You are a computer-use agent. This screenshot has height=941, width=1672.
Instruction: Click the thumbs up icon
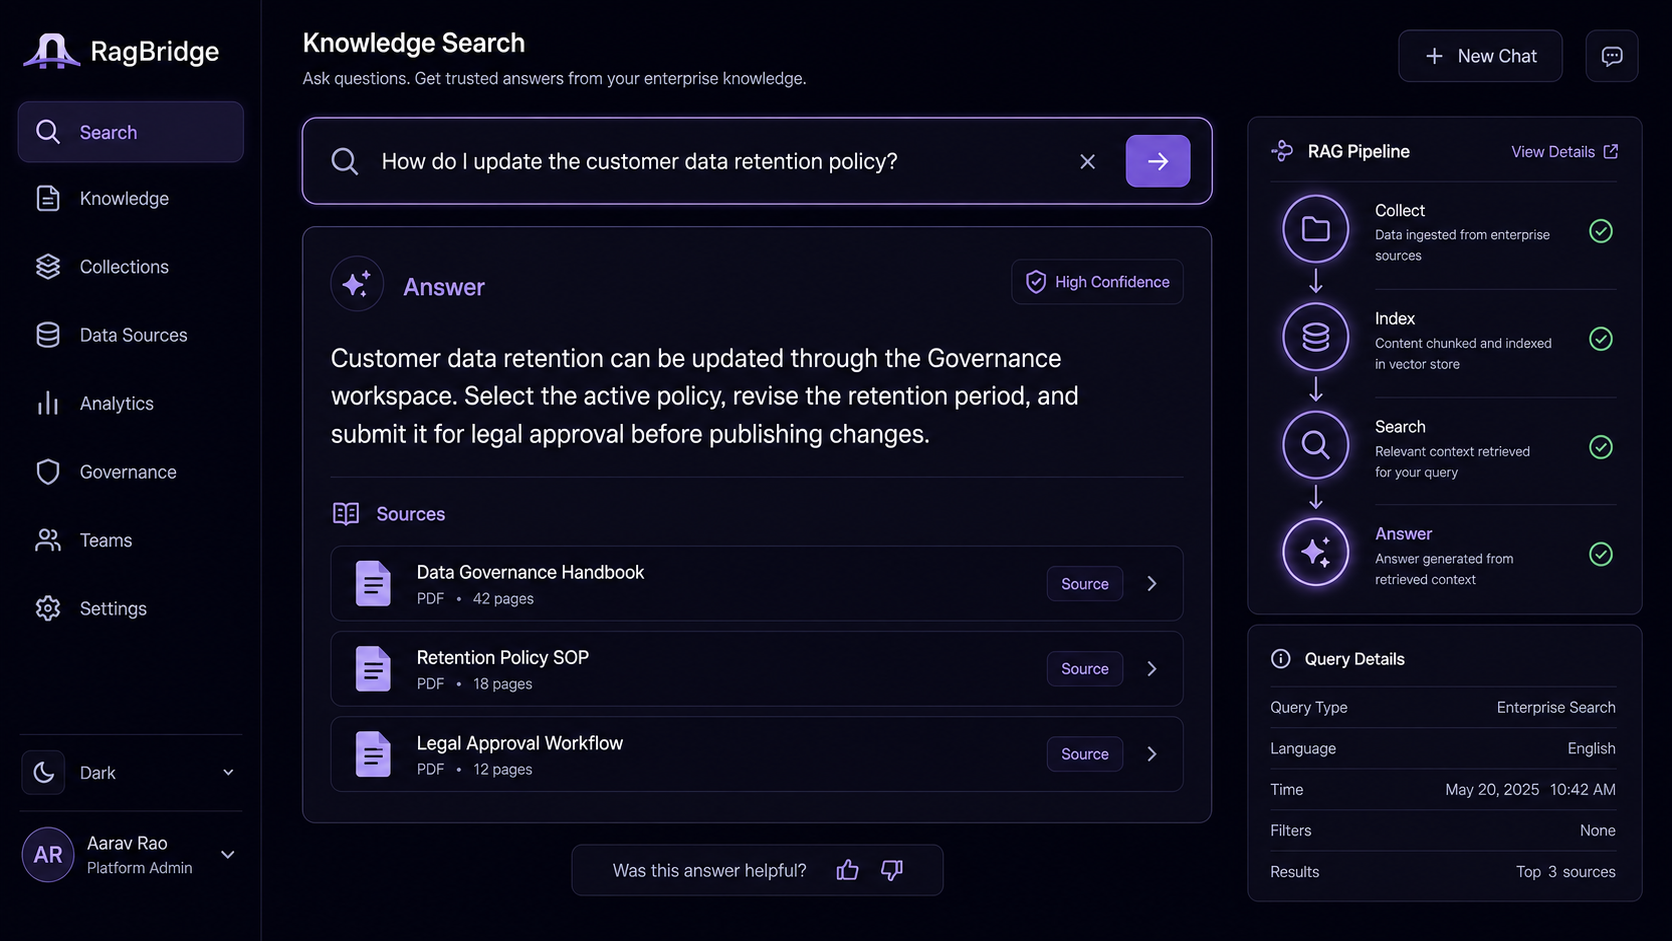(847, 870)
